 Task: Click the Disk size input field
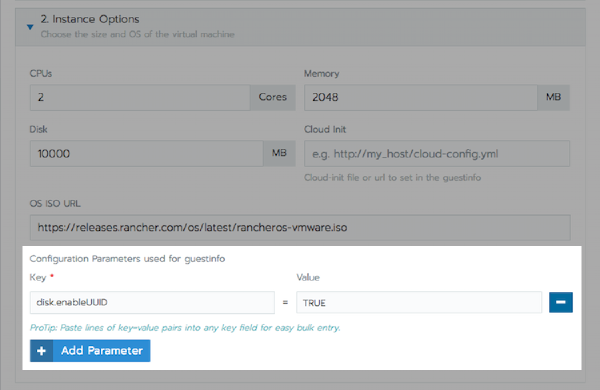click(x=147, y=153)
